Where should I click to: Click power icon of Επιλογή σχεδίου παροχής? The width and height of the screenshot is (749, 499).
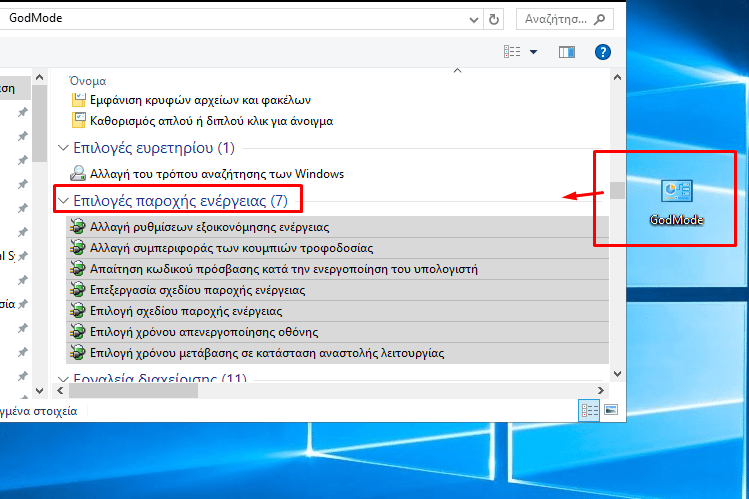tap(77, 310)
